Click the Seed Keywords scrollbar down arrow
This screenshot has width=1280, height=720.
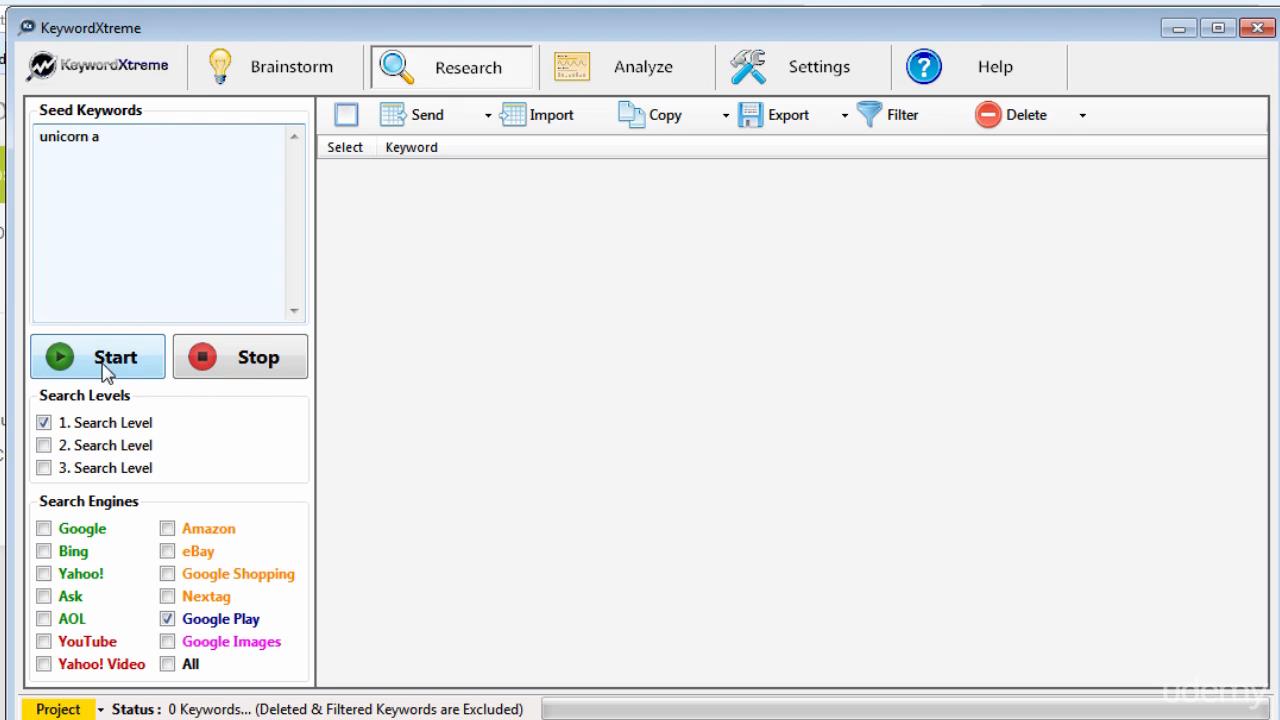(294, 310)
